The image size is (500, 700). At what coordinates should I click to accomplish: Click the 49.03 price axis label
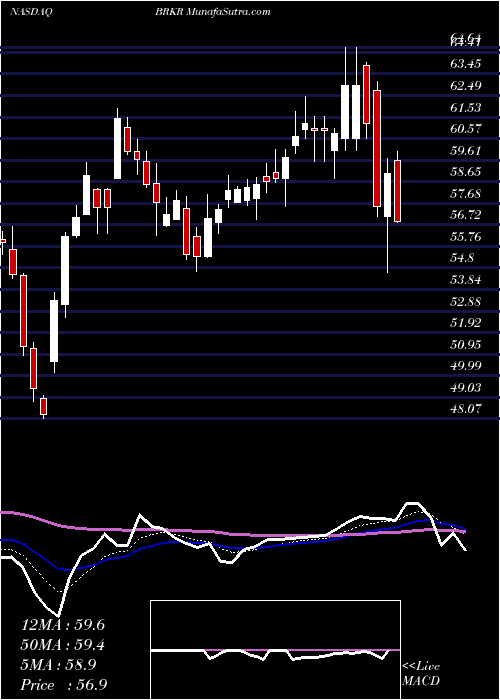tap(466, 387)
